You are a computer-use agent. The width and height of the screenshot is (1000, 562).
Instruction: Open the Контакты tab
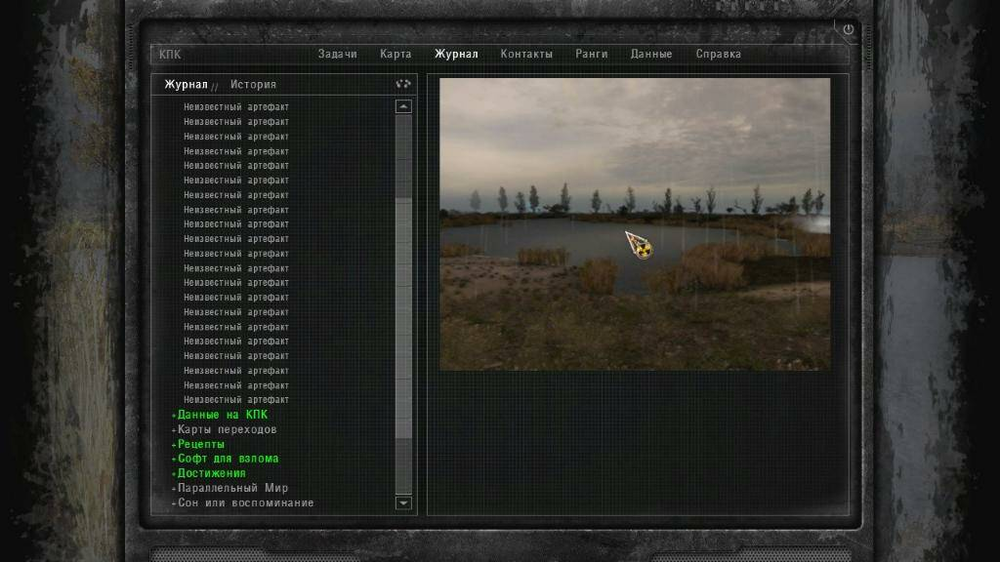tap(526, 54)
